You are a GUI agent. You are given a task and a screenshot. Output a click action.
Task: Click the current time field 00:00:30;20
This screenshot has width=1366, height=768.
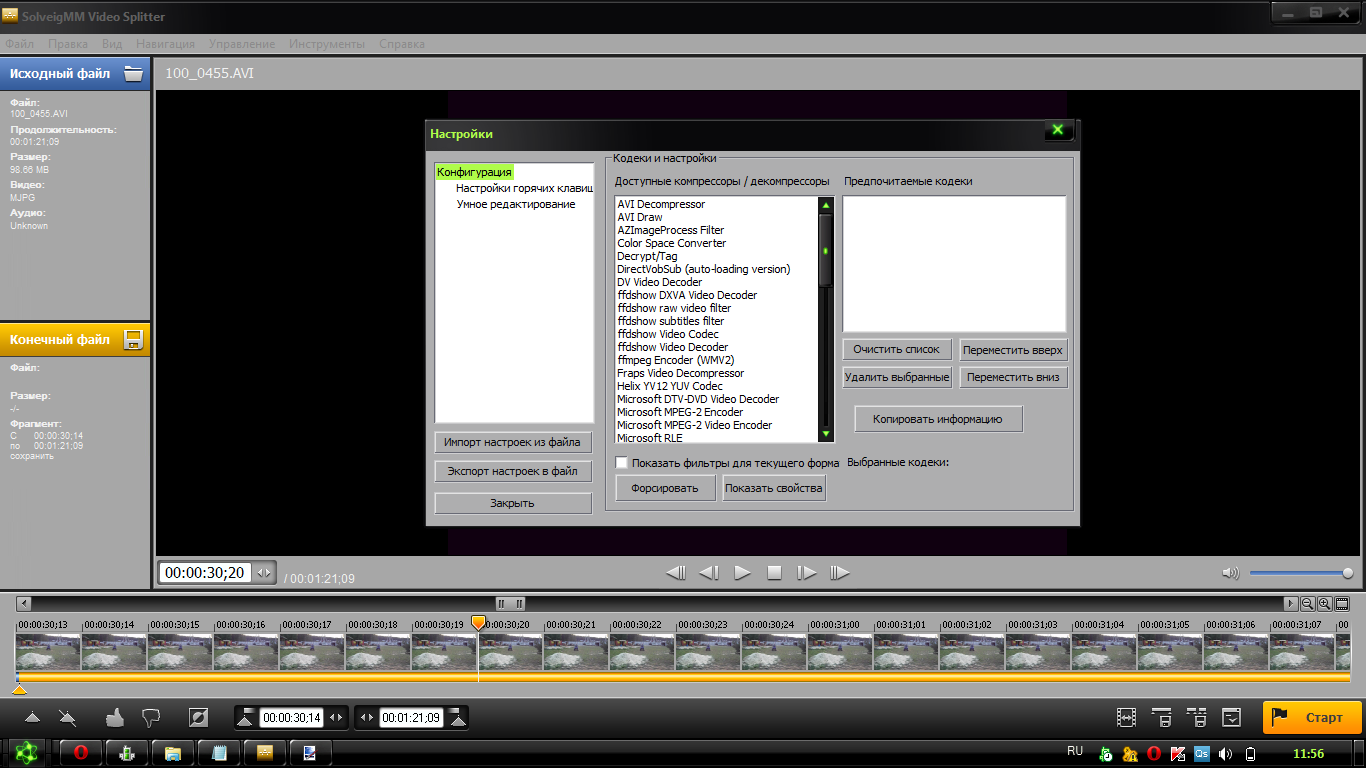click(205, 573)
